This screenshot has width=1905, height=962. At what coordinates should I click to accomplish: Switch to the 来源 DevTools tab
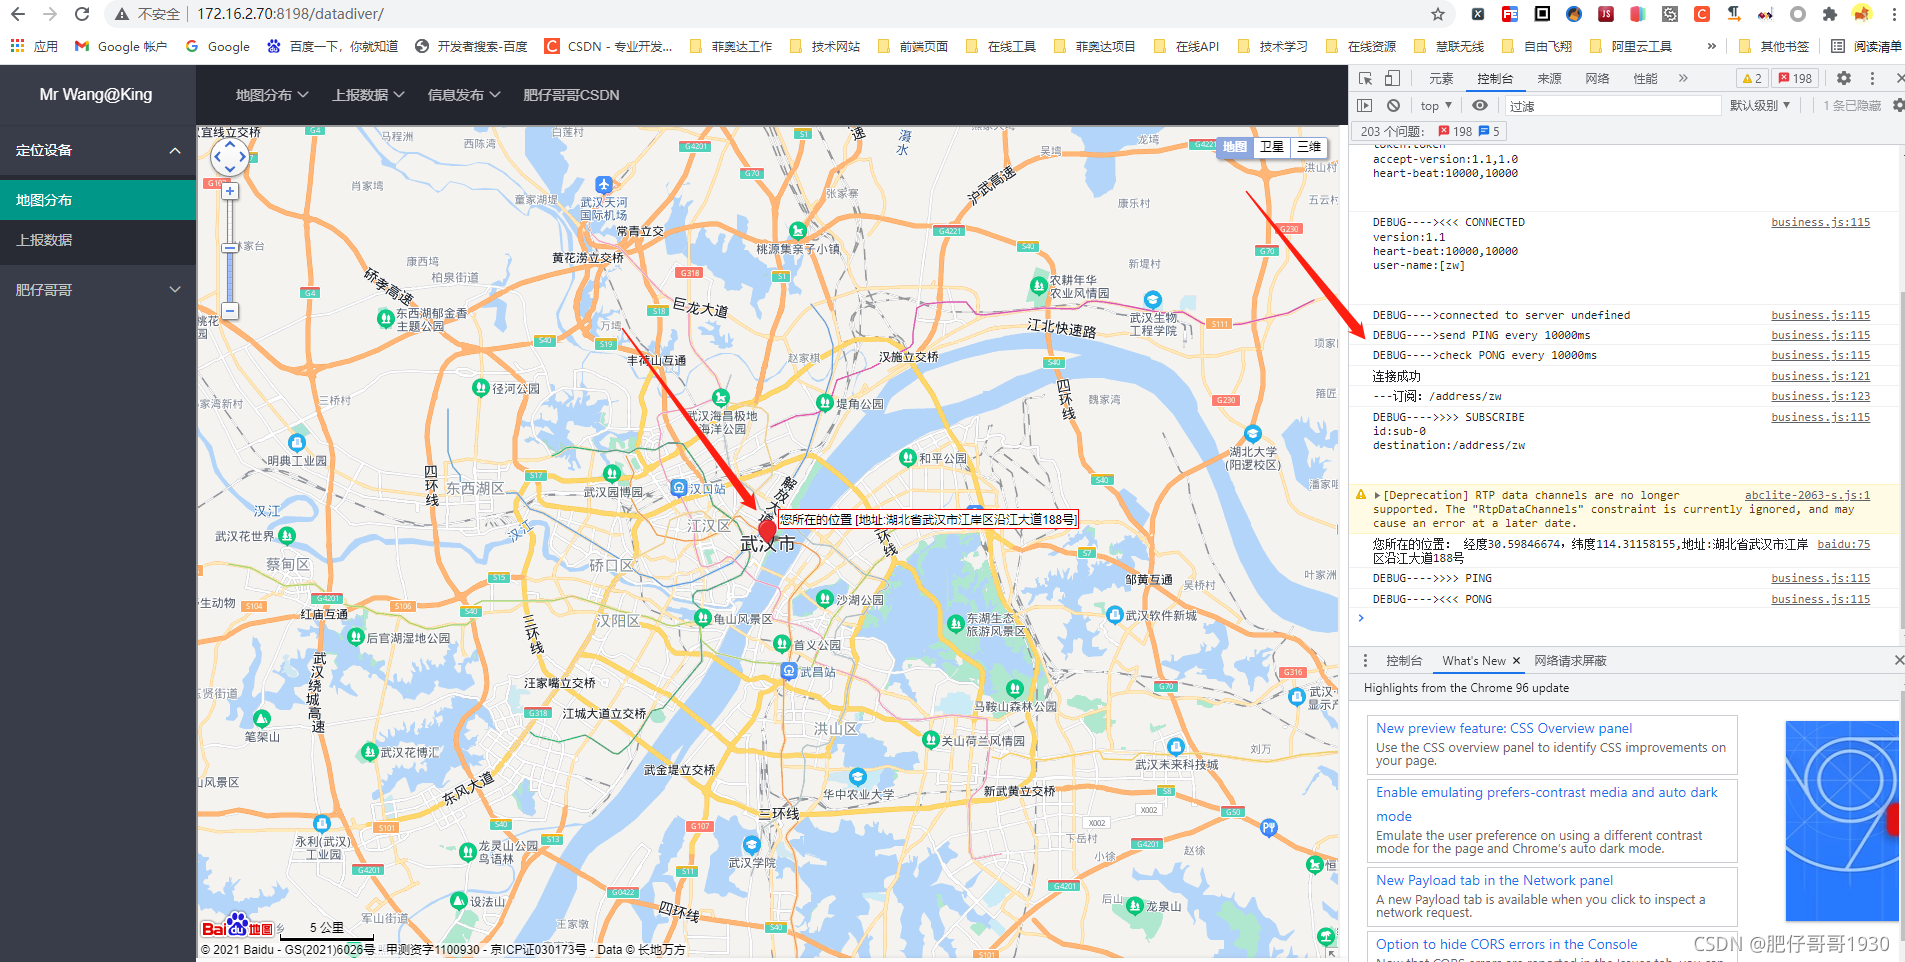pos(1549,78)
